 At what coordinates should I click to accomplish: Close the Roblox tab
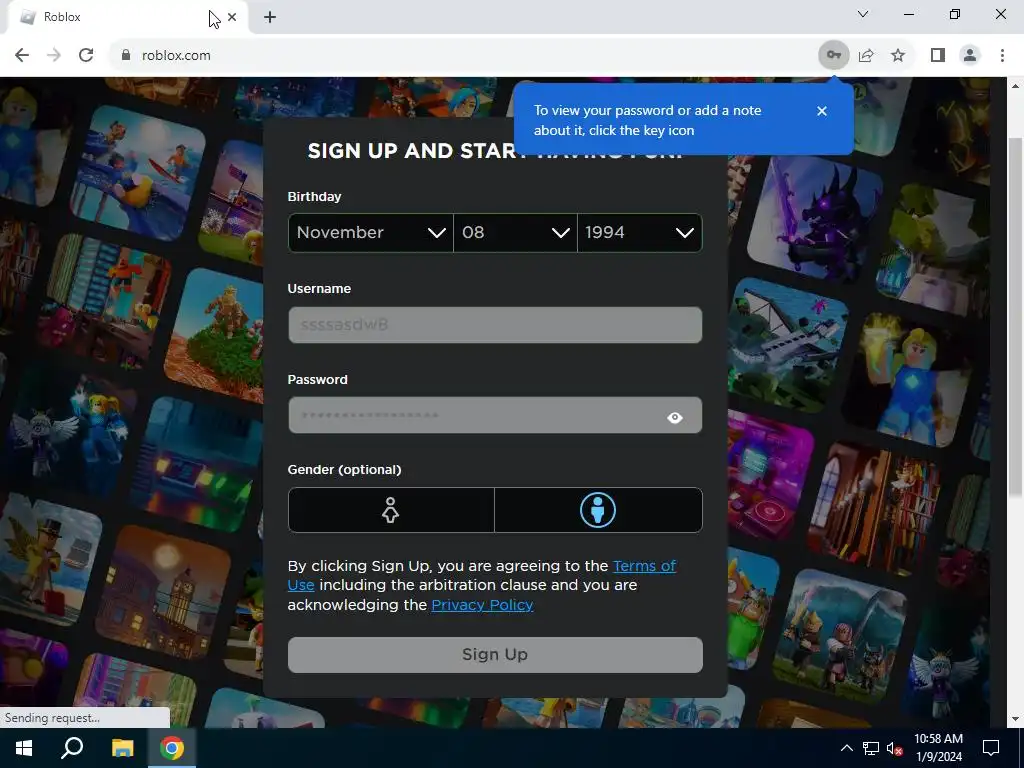pos(232,17)
